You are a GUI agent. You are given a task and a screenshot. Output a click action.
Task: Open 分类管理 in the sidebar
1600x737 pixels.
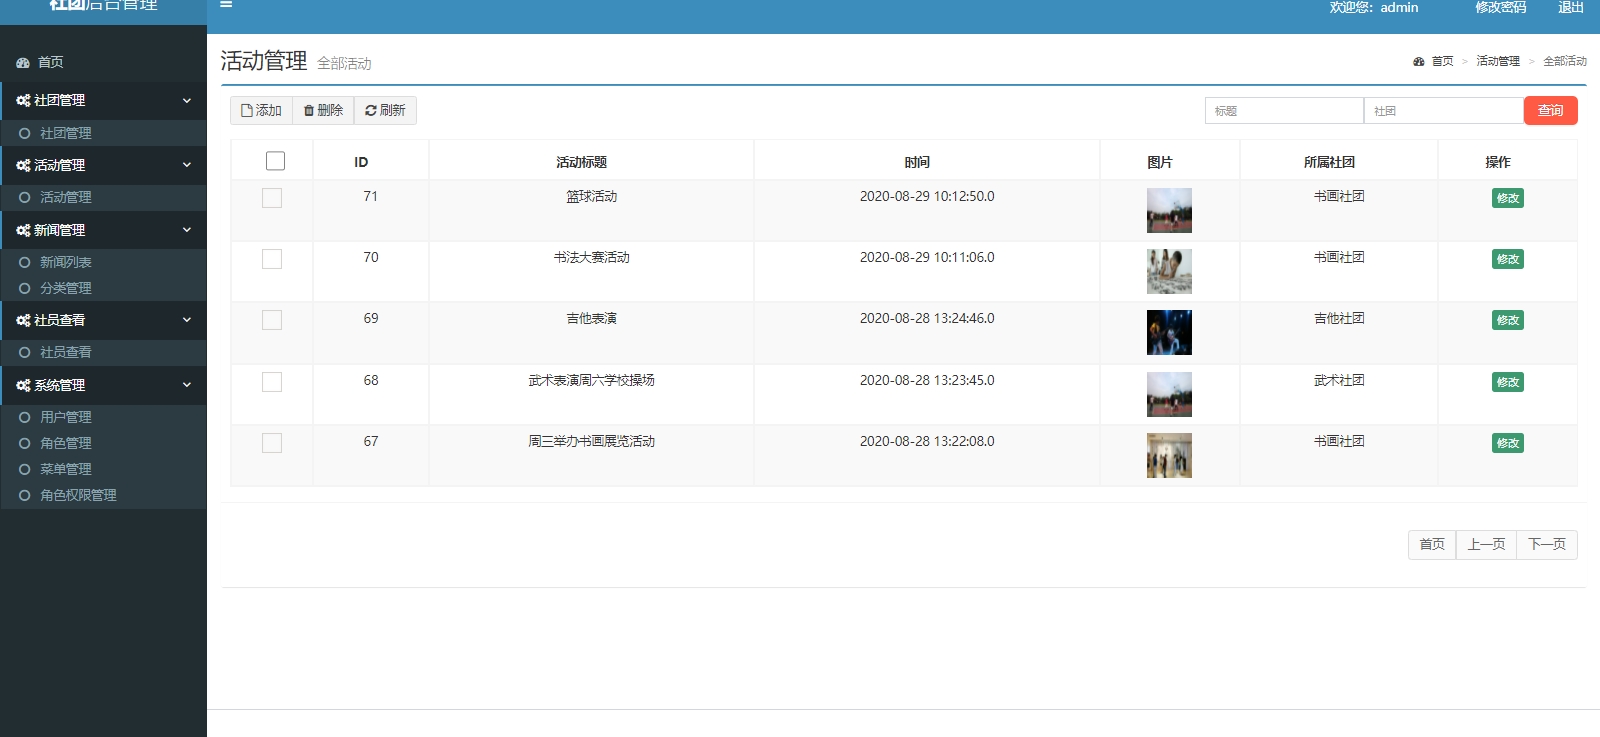point(65,288)
